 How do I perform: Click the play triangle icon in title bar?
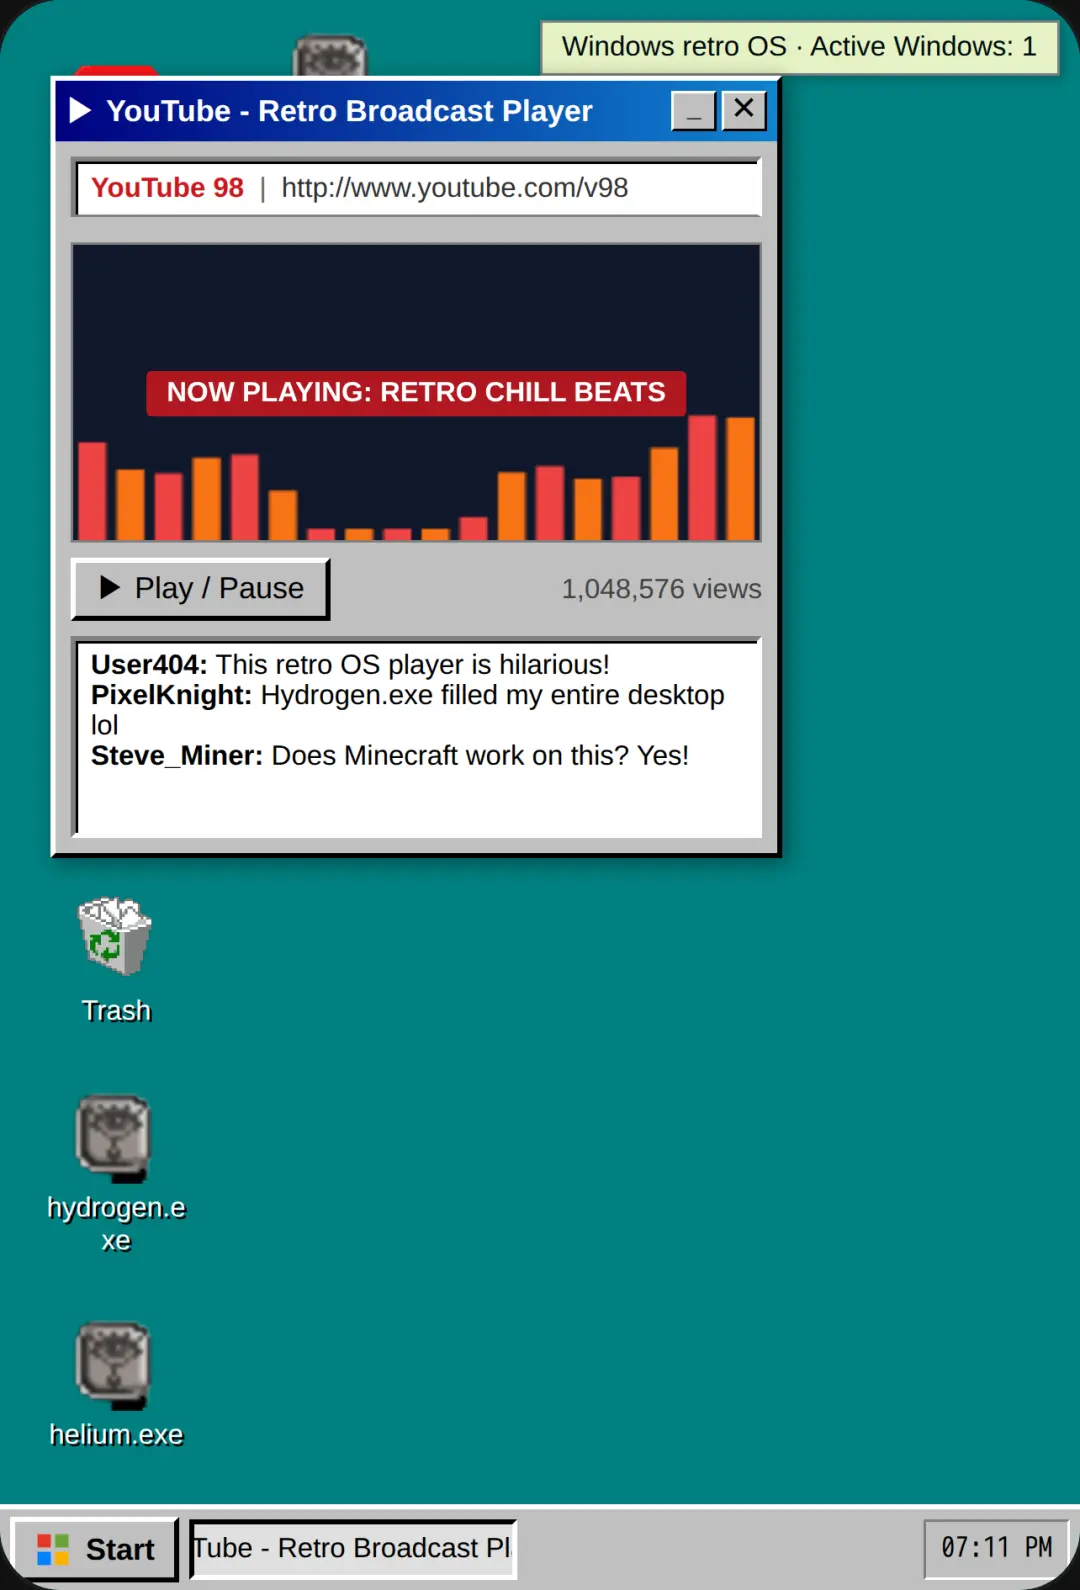80,110
